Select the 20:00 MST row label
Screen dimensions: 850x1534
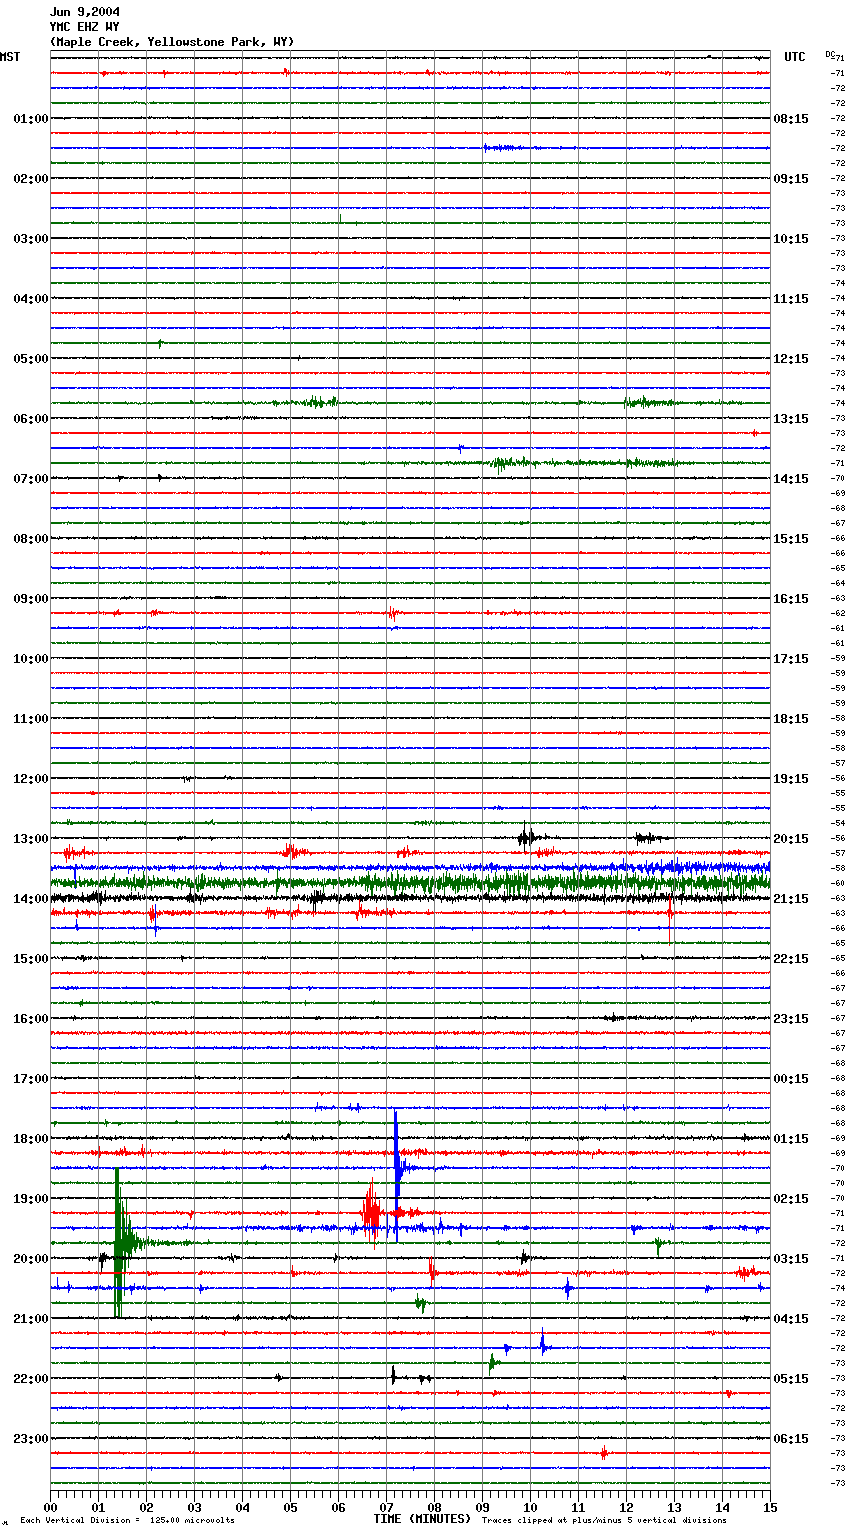pyautogui.click(x=31, y=1259)
